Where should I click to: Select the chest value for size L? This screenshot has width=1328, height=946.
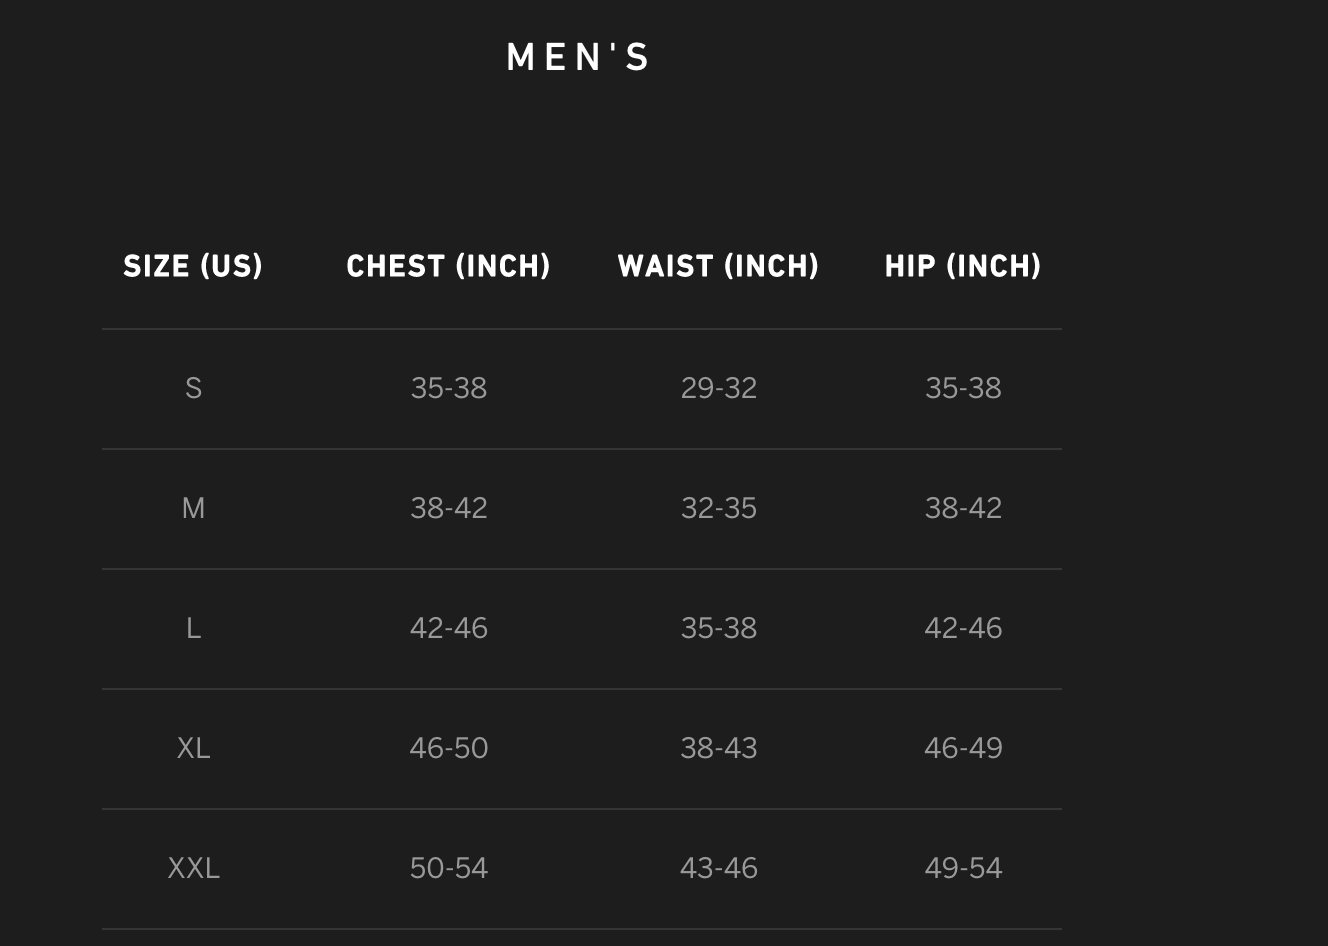[448, 628]
